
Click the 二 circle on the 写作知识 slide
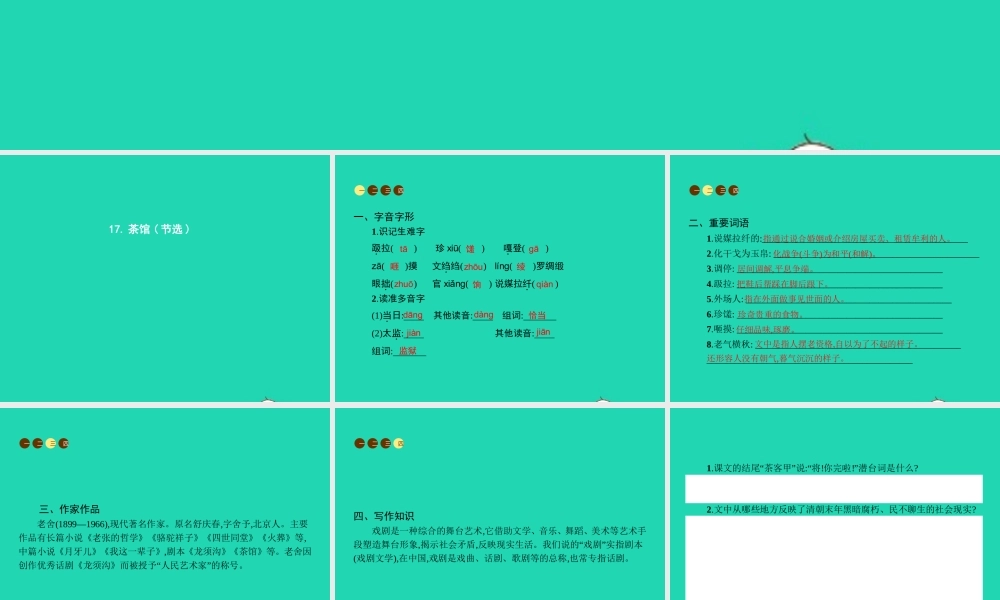(x=372, y=443)
